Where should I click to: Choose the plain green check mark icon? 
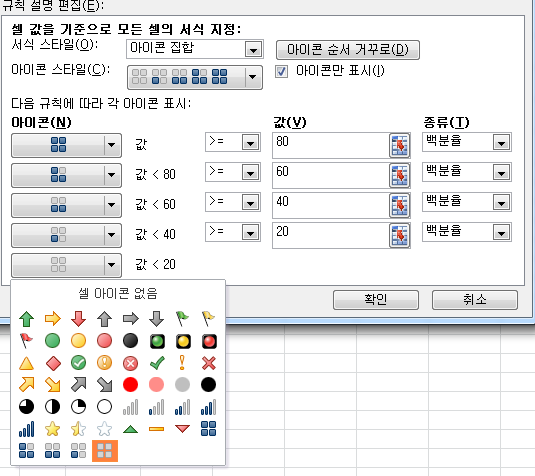tap(157, 363)
